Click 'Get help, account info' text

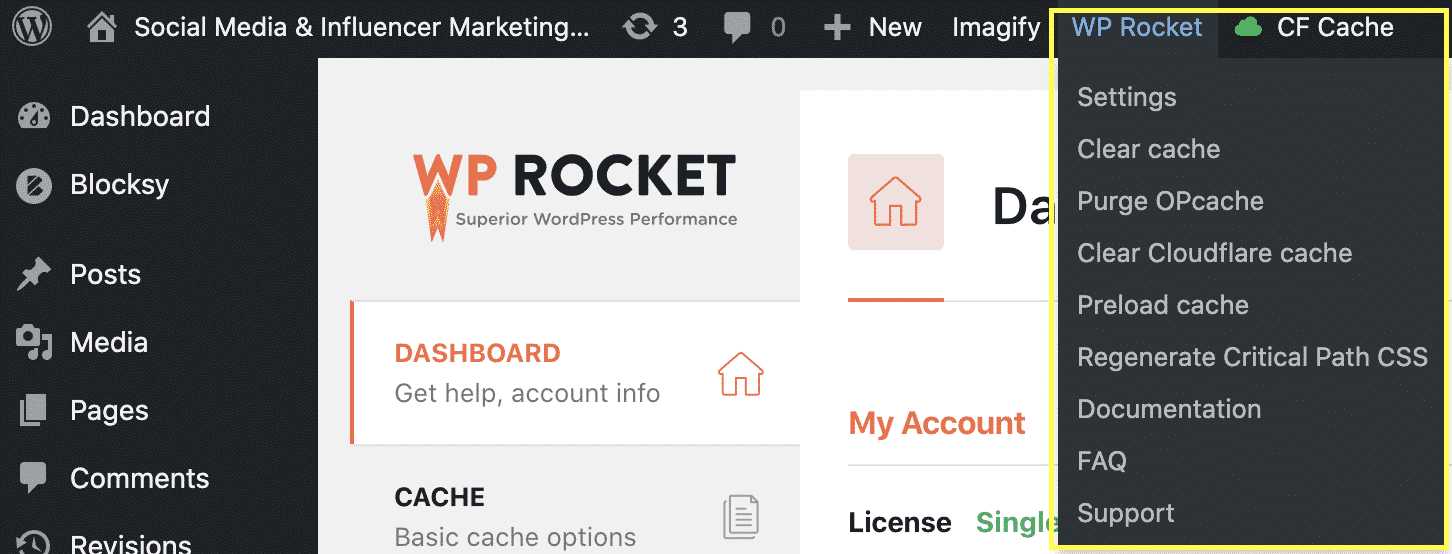point(527,393)
